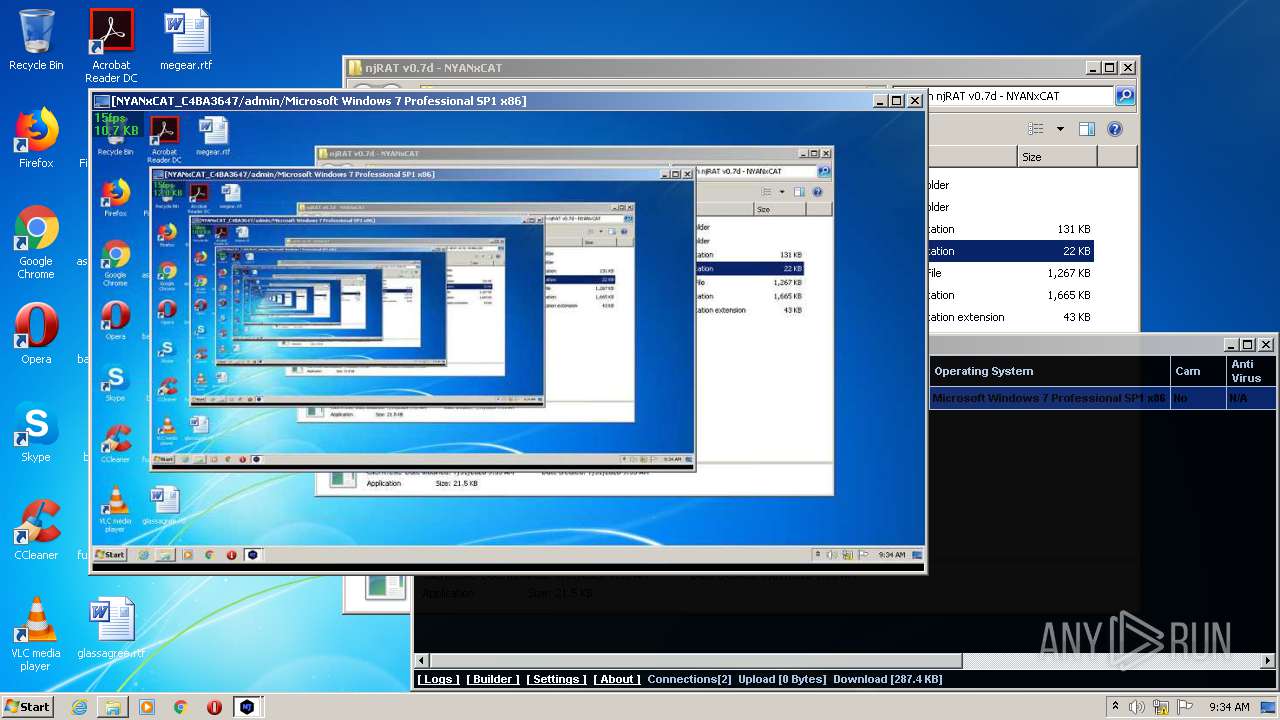Open the Start menu on the main taskbar
Image resolution: width=1280 pixels, height=720 pixels.
27,707
